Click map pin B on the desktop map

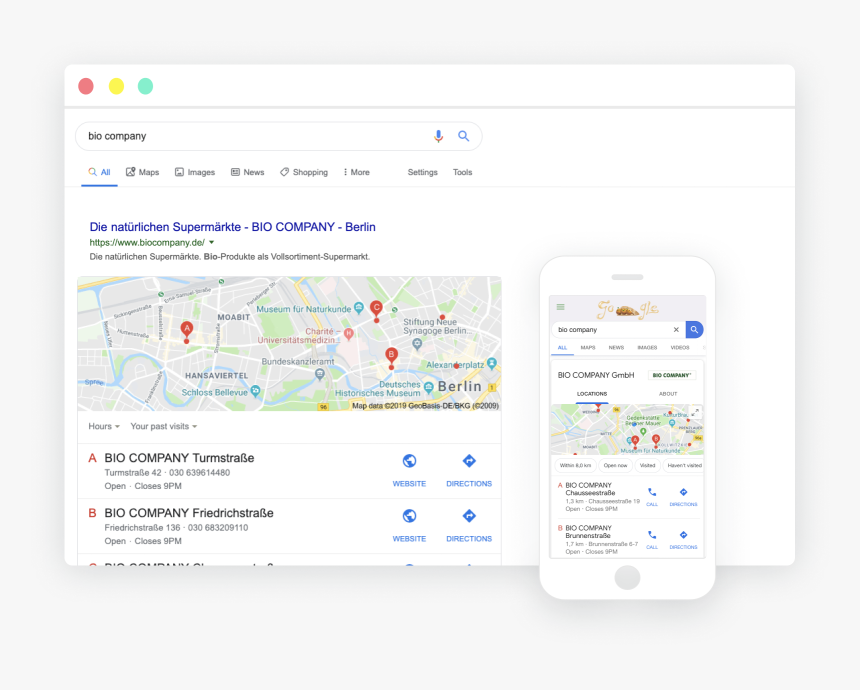click(x=391, y=356)
